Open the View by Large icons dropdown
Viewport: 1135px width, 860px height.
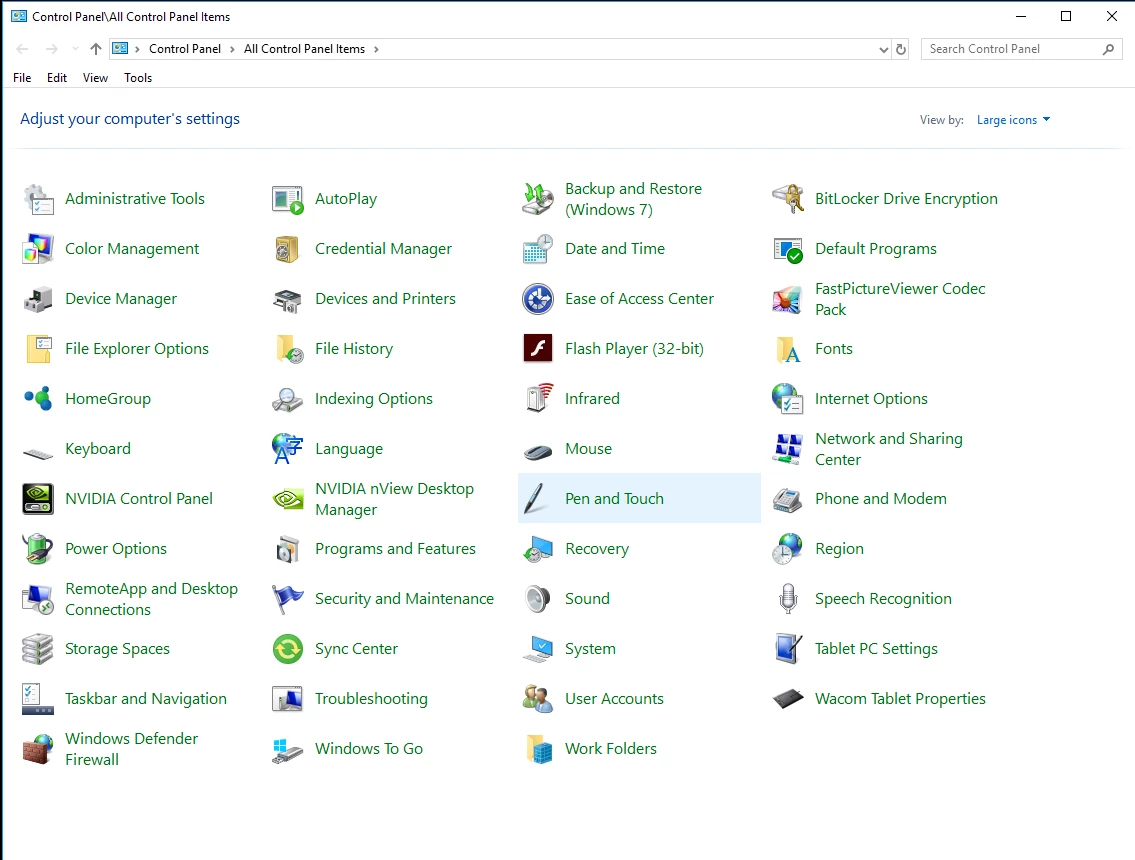(x=1013, y=120)
